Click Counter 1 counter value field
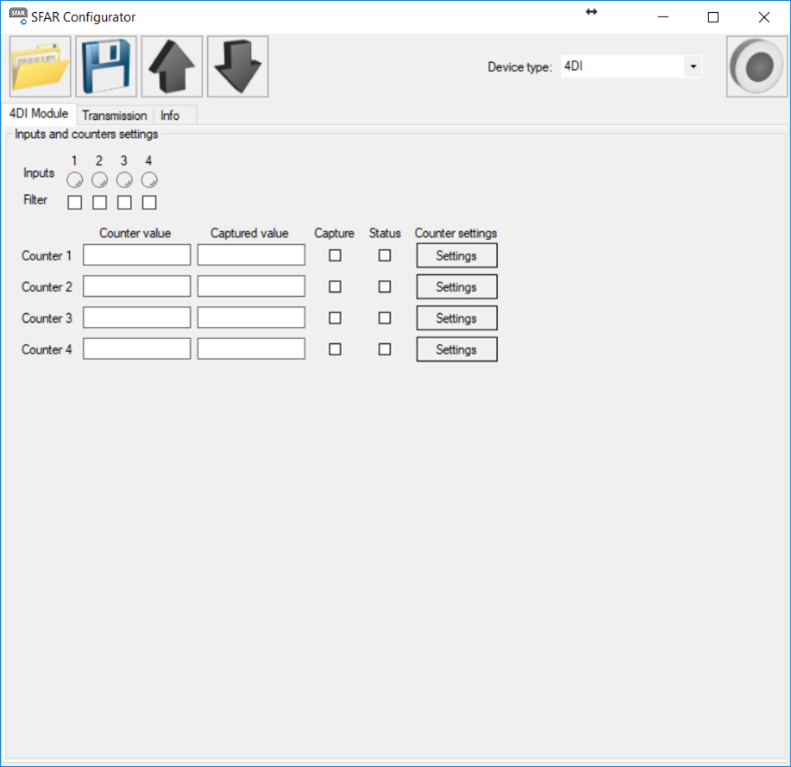The height and width of the screenshot is (767, 791). [137, 256]
